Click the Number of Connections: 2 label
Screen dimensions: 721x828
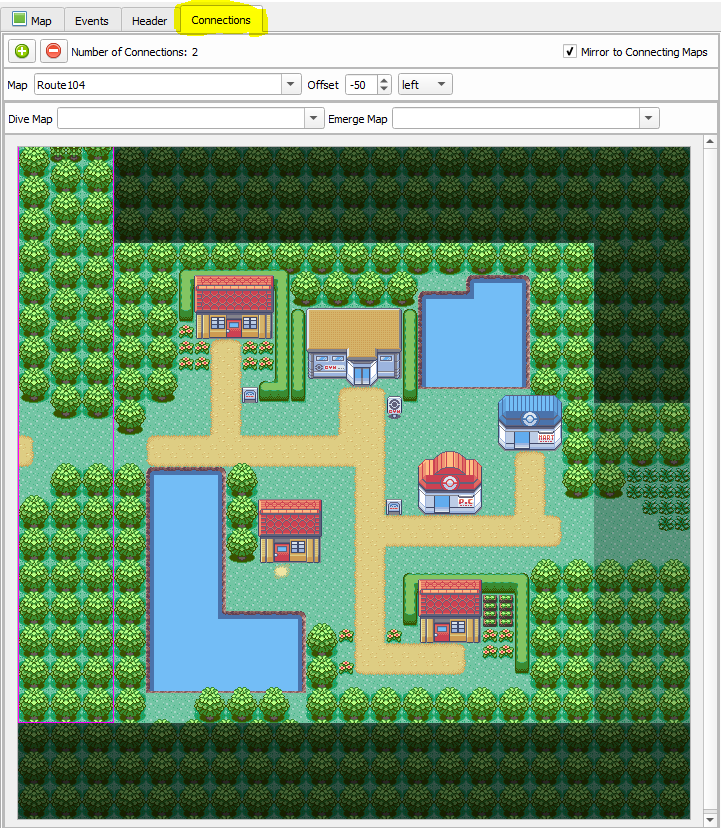tap(135, 52)
